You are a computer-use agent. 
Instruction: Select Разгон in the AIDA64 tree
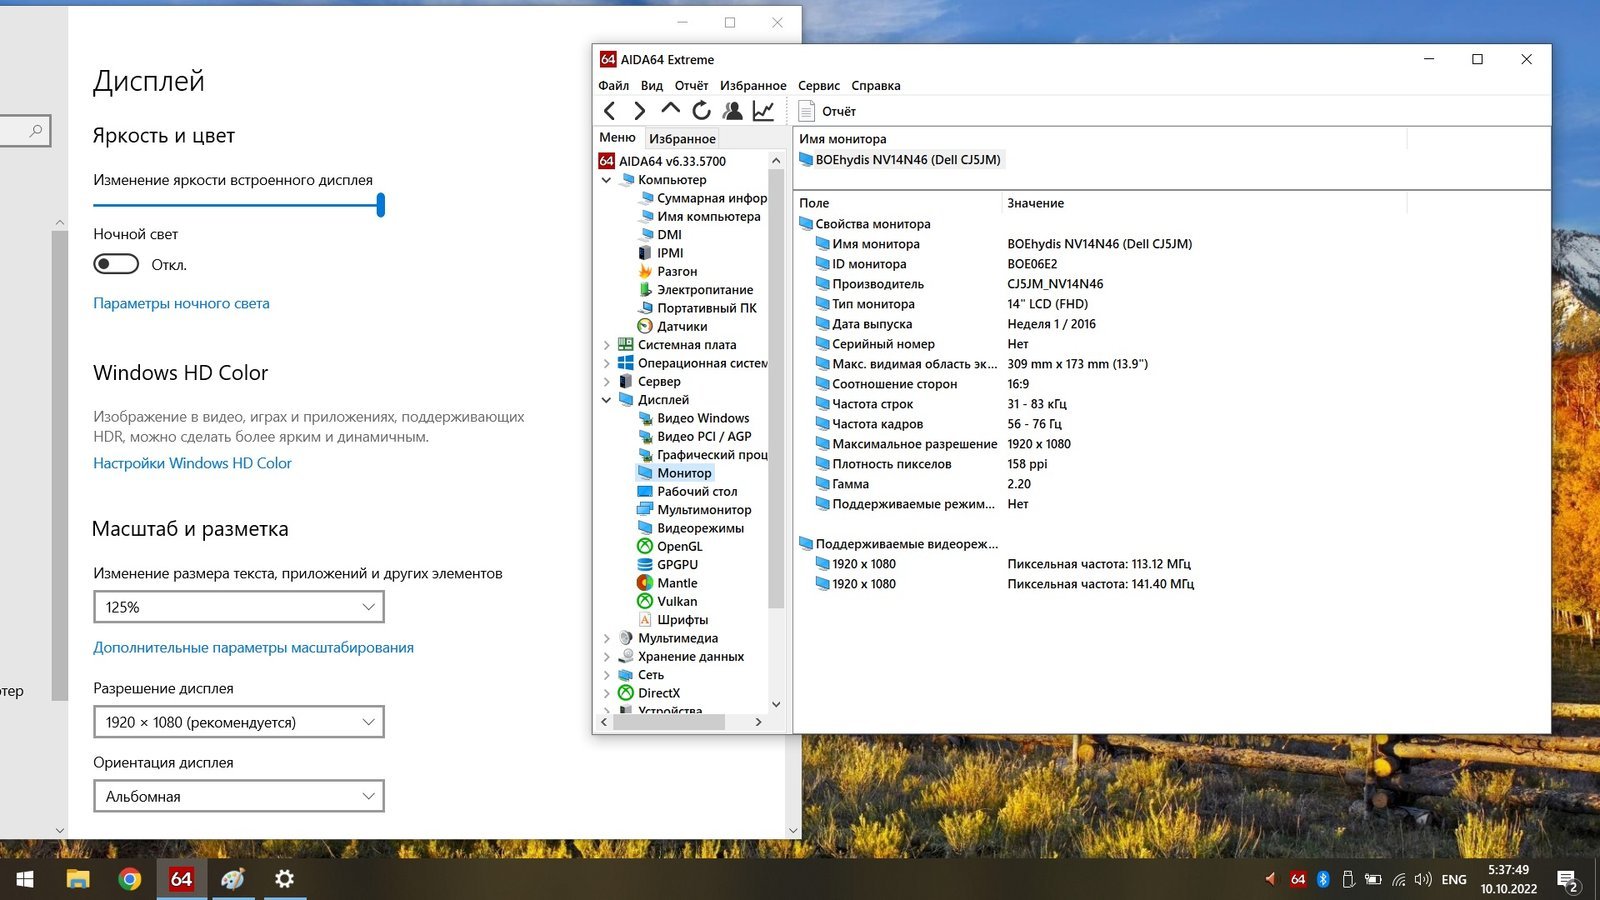pyautogui.click(x=667, y=271)
